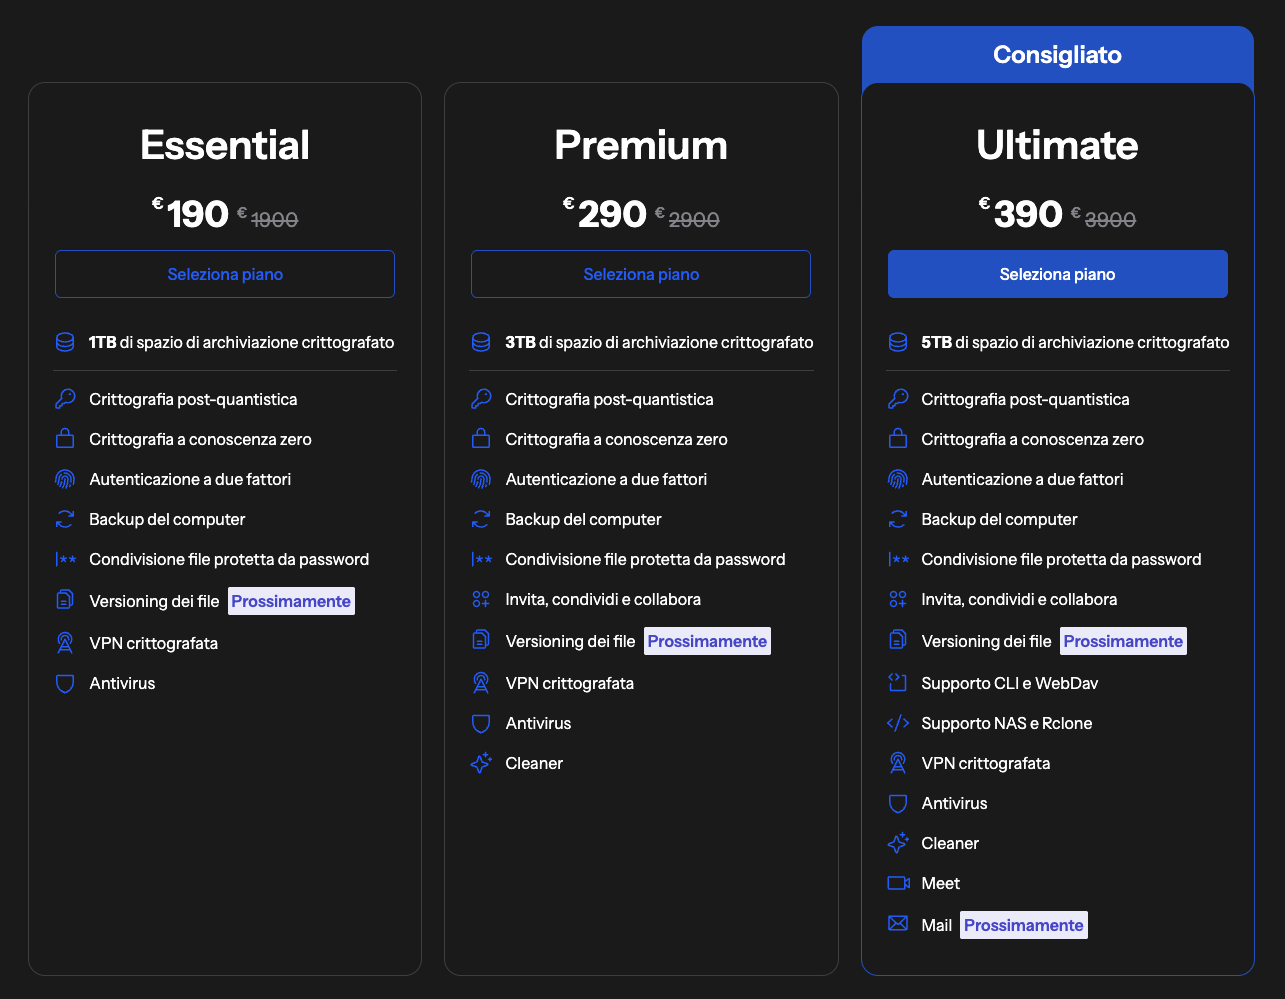Click the lock icon in Ultimate plan
This screenshot has width=1285, height=999.
tap(898, 439)
